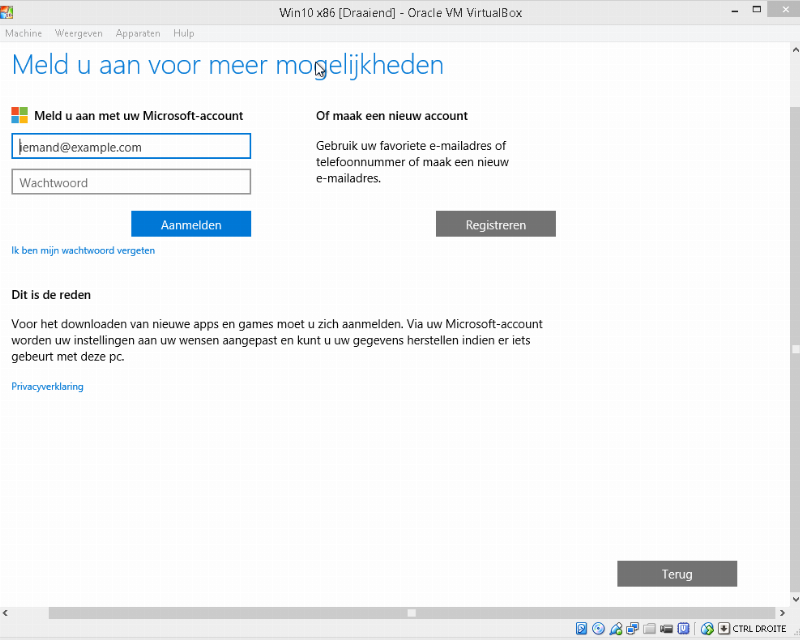Screen dimensions: 800x640
Task: Open the Weergeven menu
Action: coord(79,33)
